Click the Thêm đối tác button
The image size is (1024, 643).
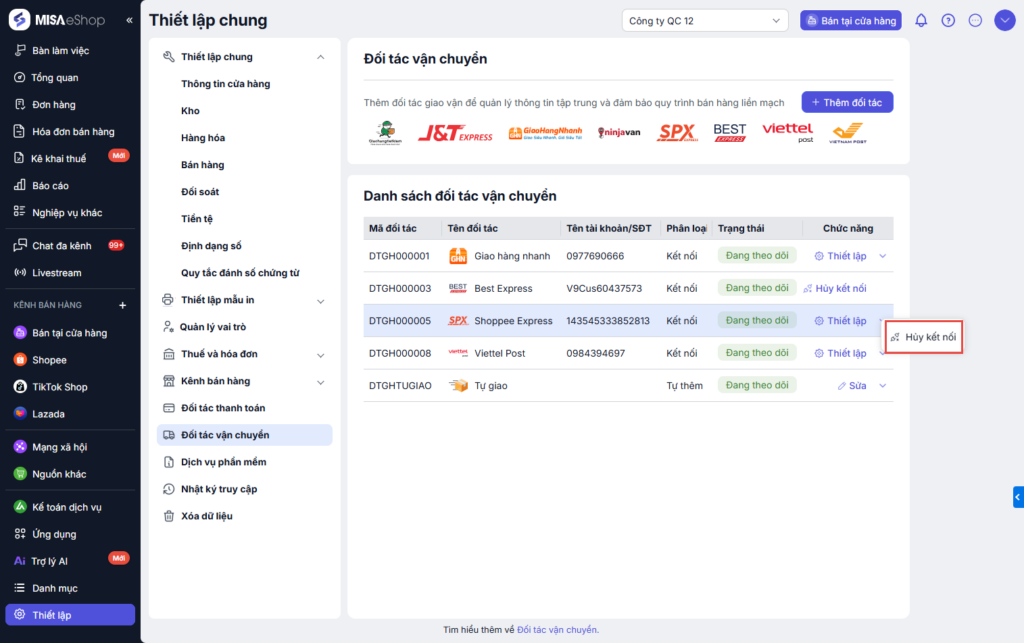(x=847, y=102)
